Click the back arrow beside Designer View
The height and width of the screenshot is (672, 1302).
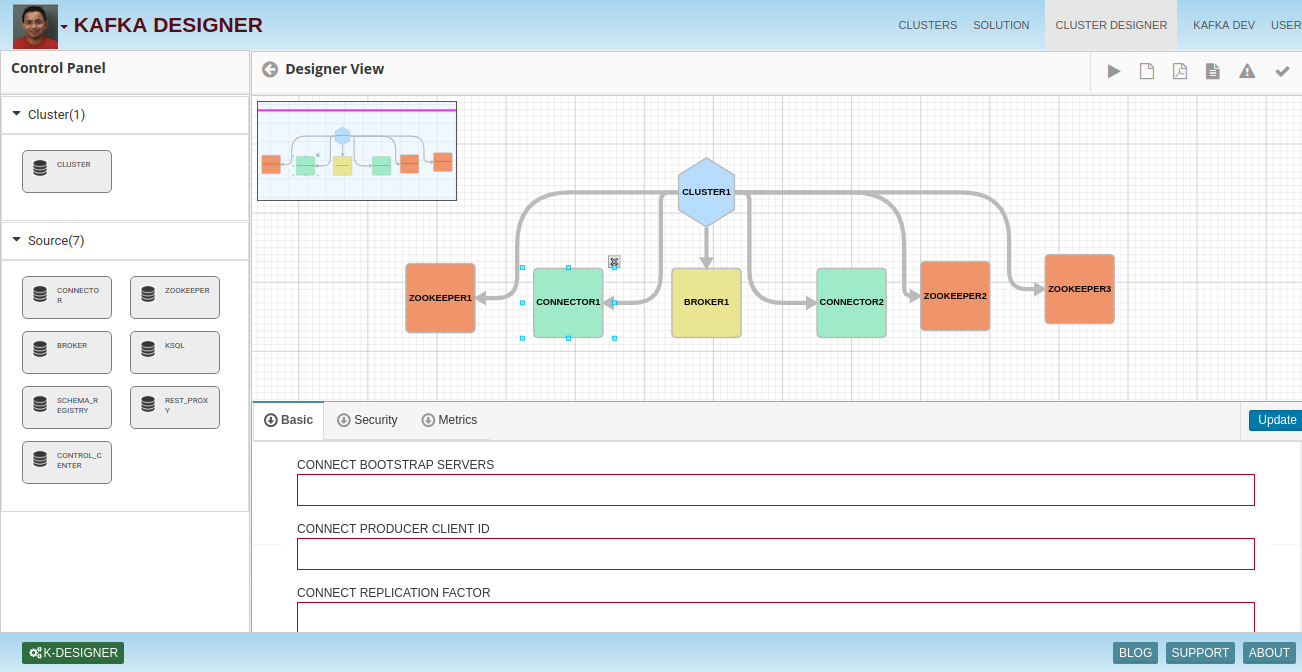pos(270,69)
